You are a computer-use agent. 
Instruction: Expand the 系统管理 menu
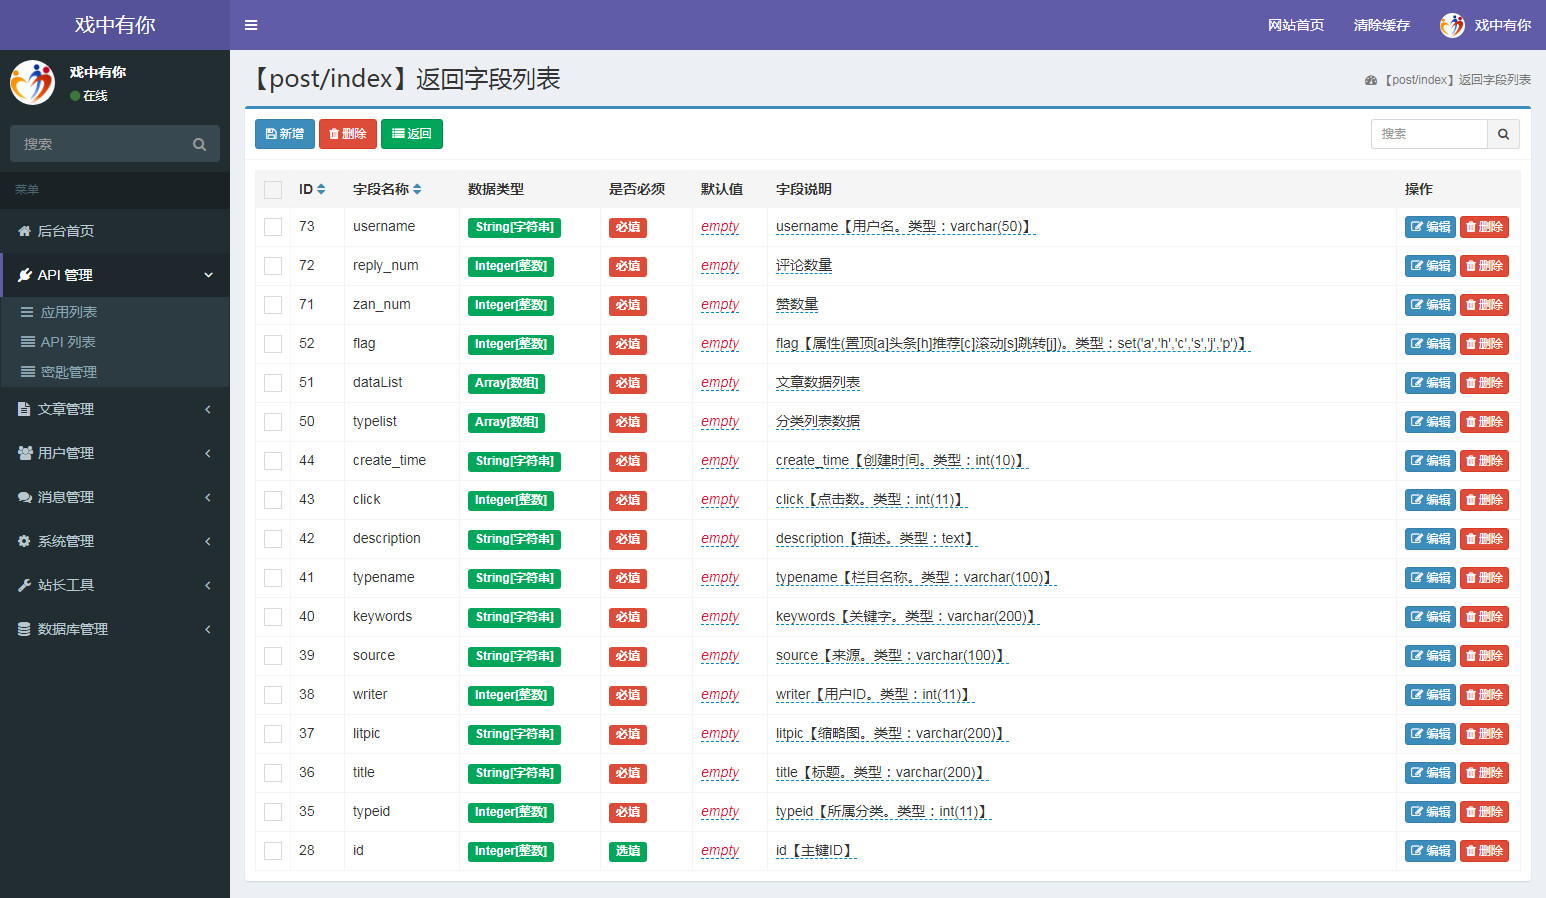(115, 541)
